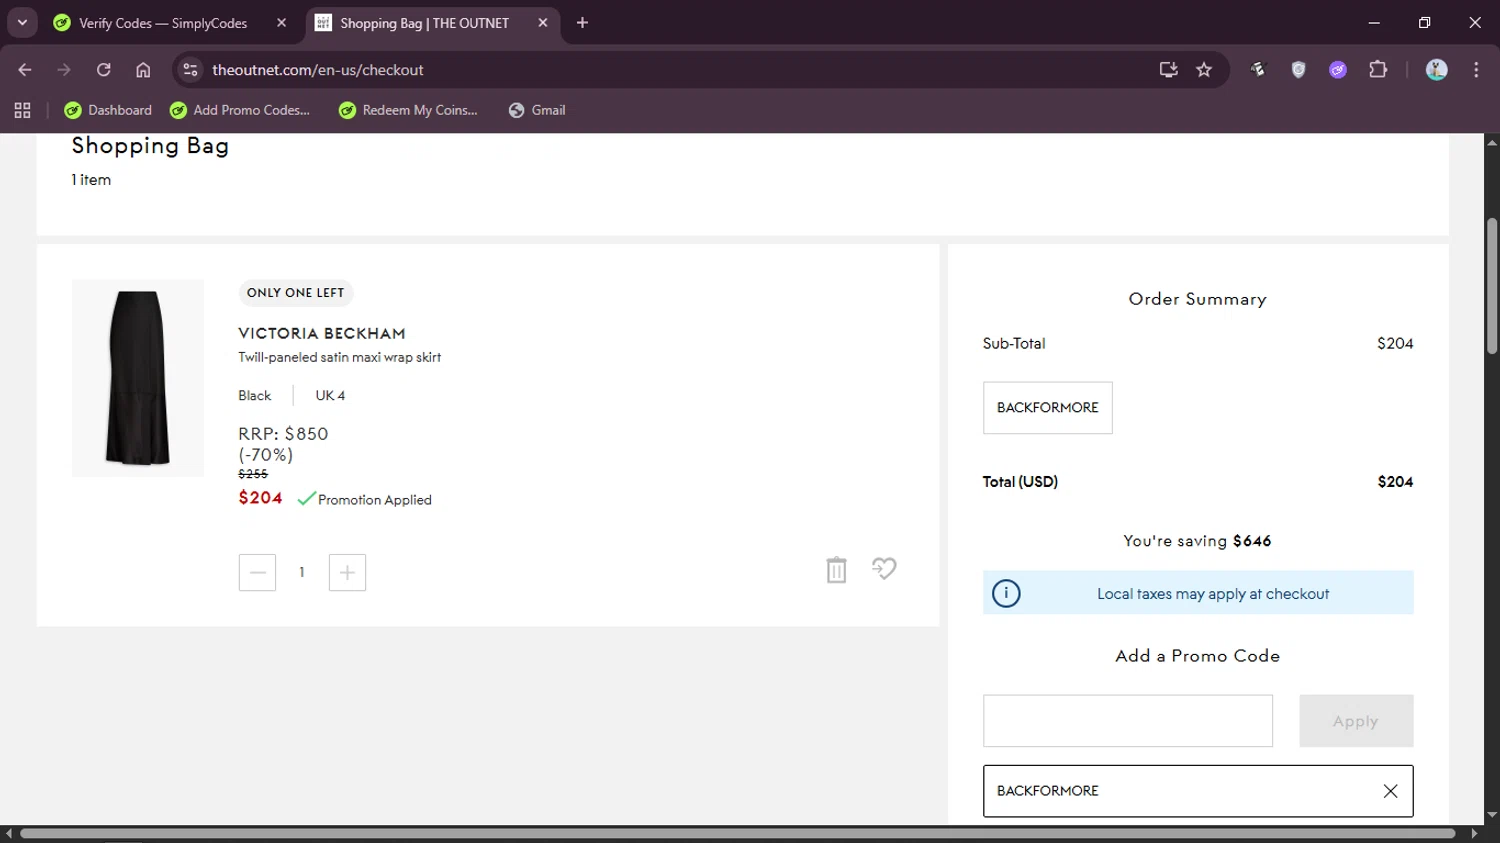
Task: Open the tab search dropdown arrow
Action: [x=22, y=22]
